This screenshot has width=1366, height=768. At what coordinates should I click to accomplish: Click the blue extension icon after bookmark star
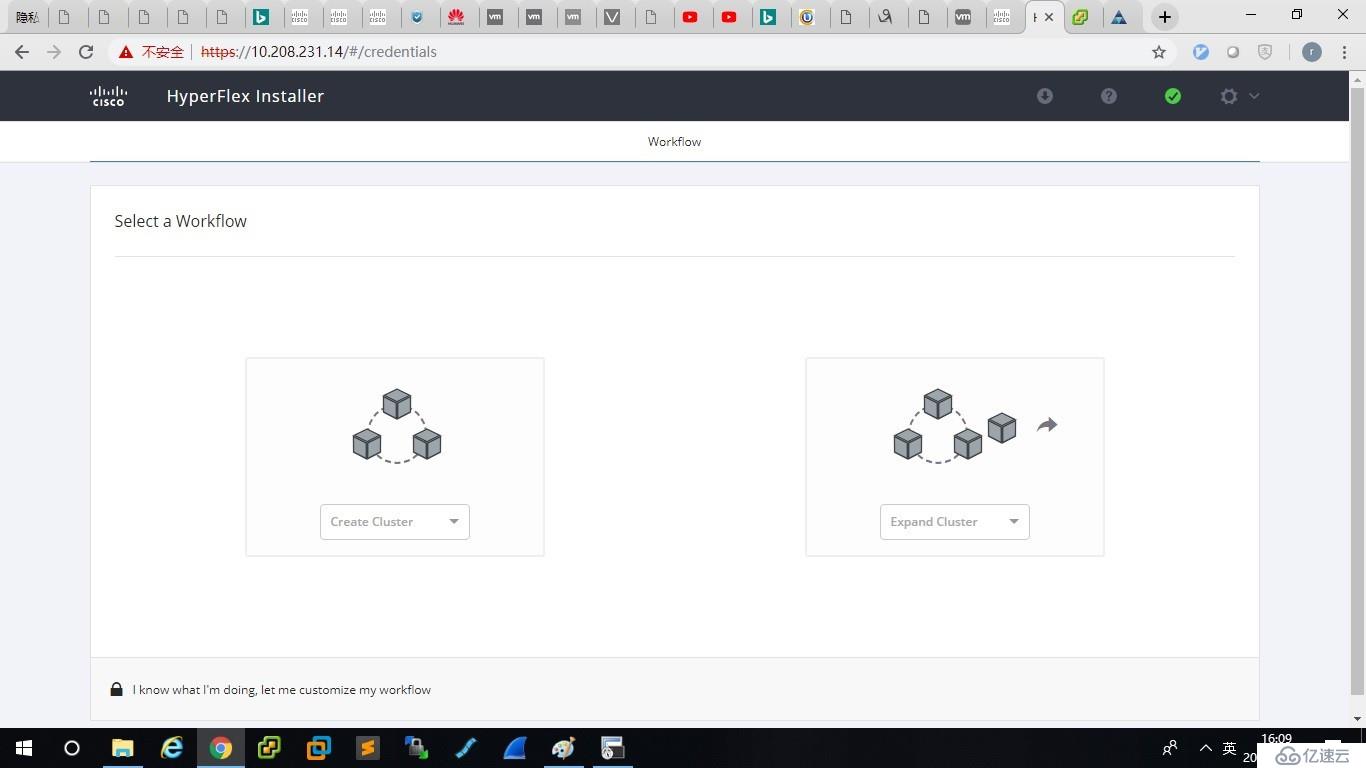1201,52
